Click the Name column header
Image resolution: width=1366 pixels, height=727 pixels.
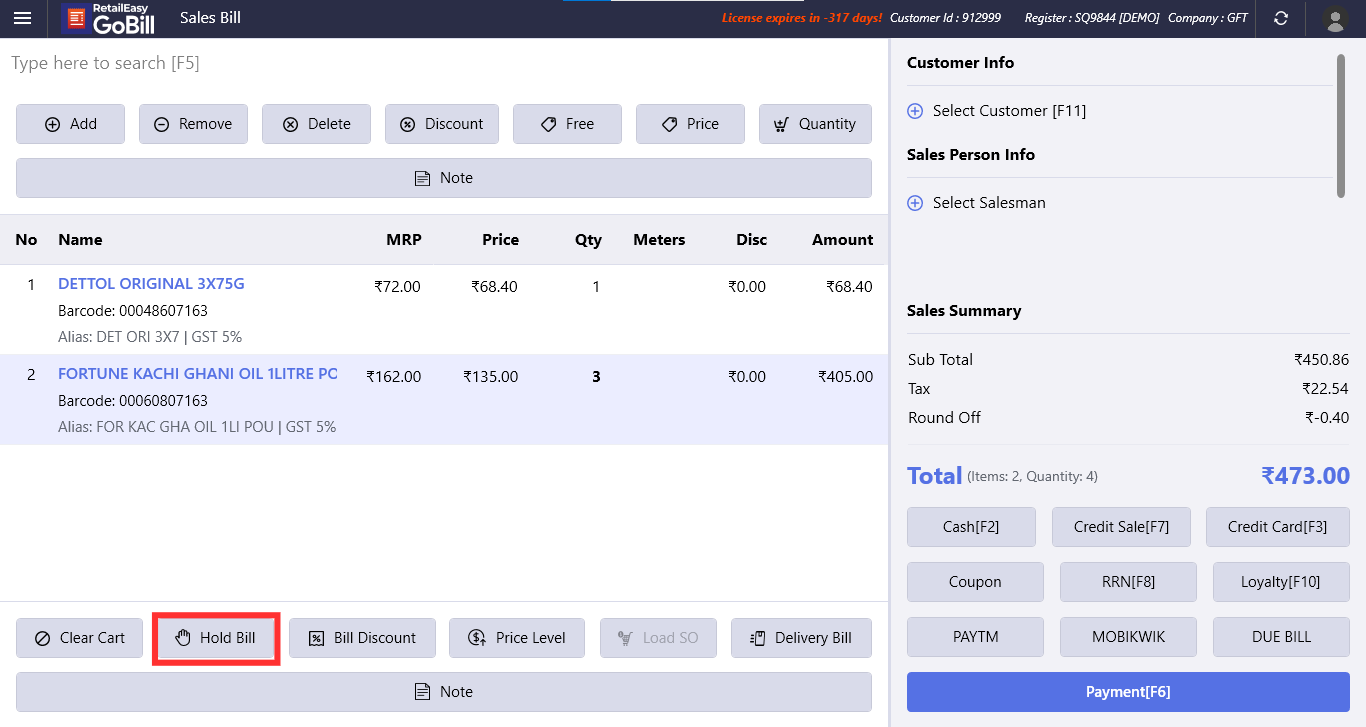tap(80, 240)
